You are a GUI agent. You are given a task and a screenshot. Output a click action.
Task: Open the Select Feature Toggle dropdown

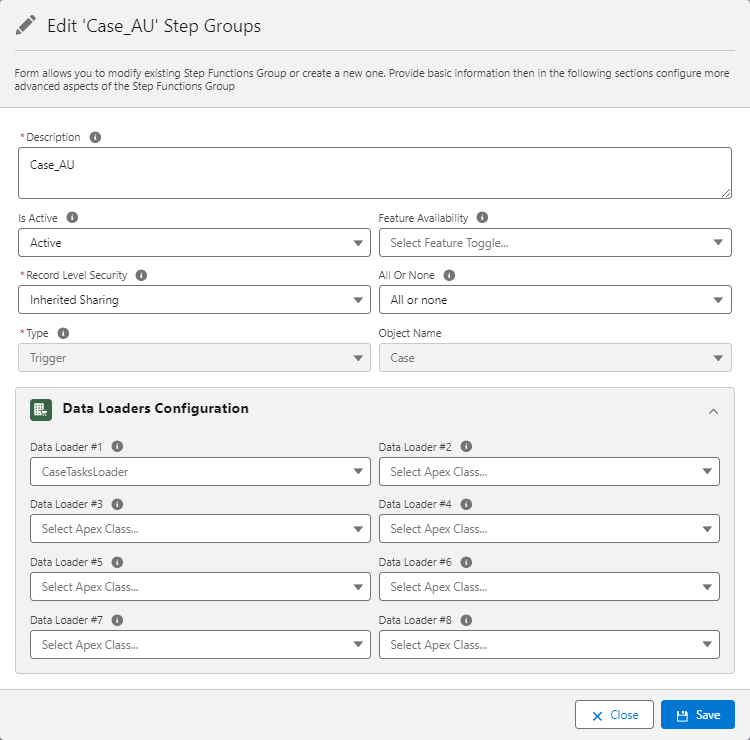tap(555, 243)
